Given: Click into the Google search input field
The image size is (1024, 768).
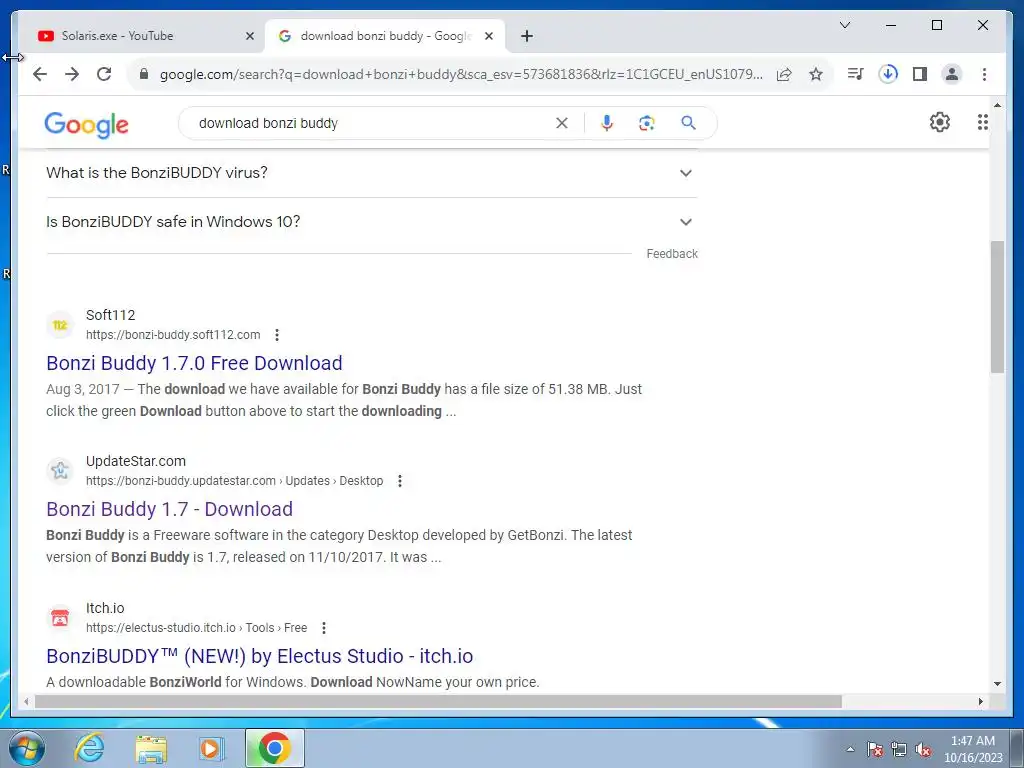Looking at the screenshot, I should pos(372,123).
